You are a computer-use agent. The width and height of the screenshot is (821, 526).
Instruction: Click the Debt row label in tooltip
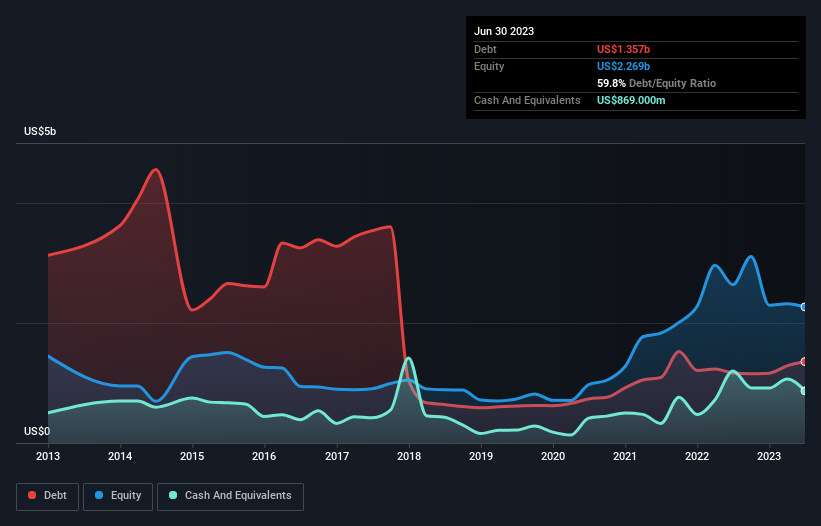[485, 49]
